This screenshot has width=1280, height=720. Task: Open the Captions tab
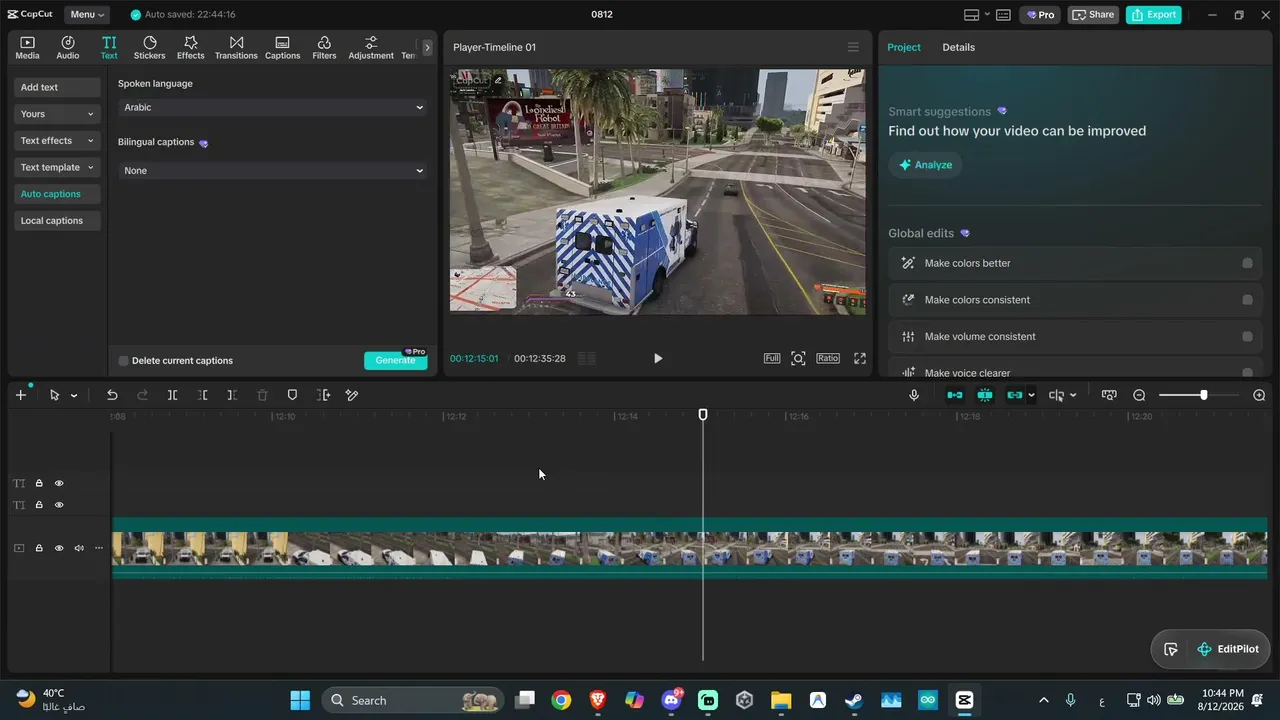[282, 47]
